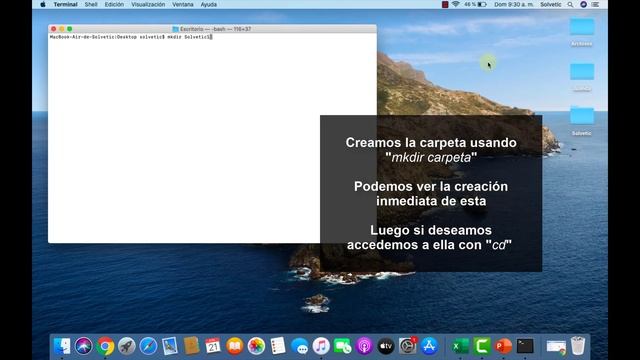Open the Ventana menu
The width and height of the screenshot is (640, 360).
click(x=182, y=4)
